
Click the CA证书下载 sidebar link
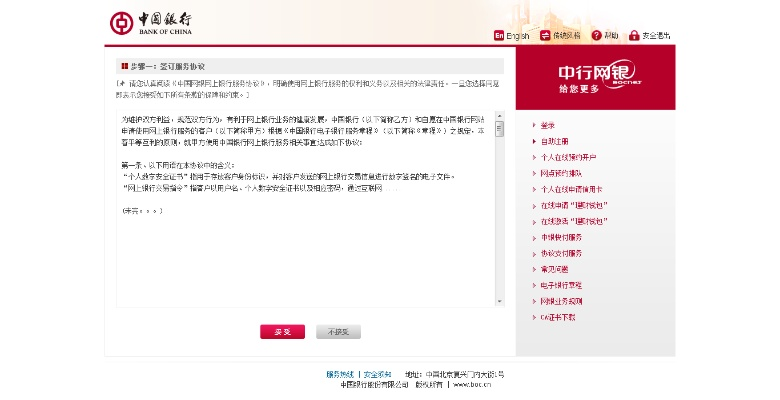coord(558,317)
